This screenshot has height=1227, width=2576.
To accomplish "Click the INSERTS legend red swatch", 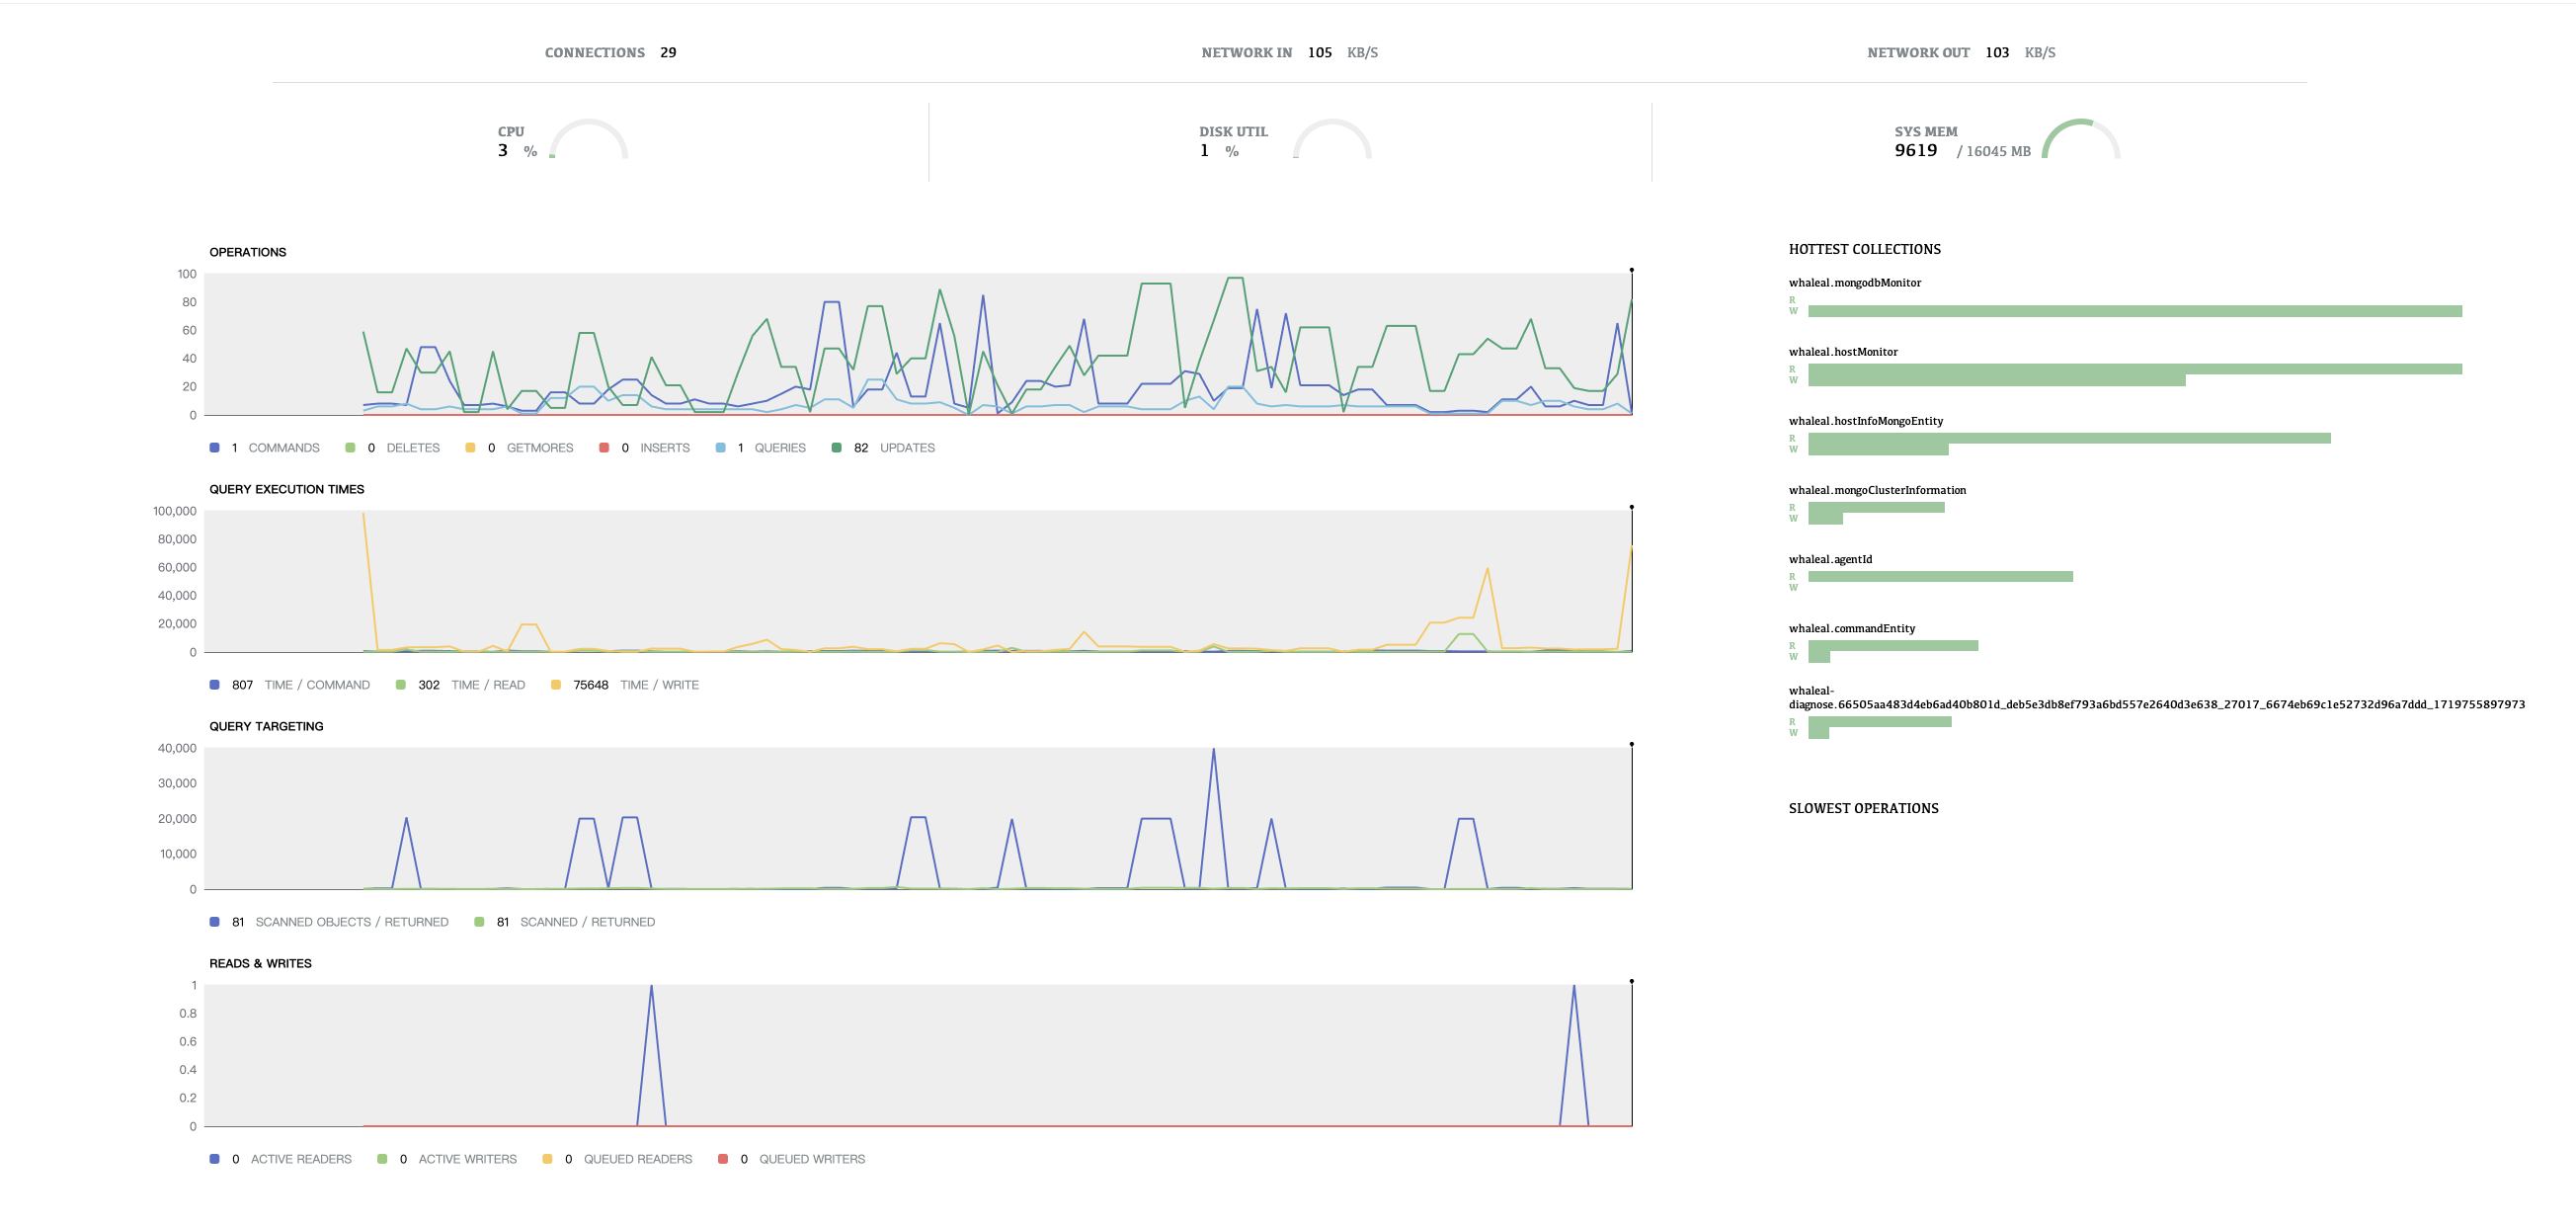I will (604, 448).
